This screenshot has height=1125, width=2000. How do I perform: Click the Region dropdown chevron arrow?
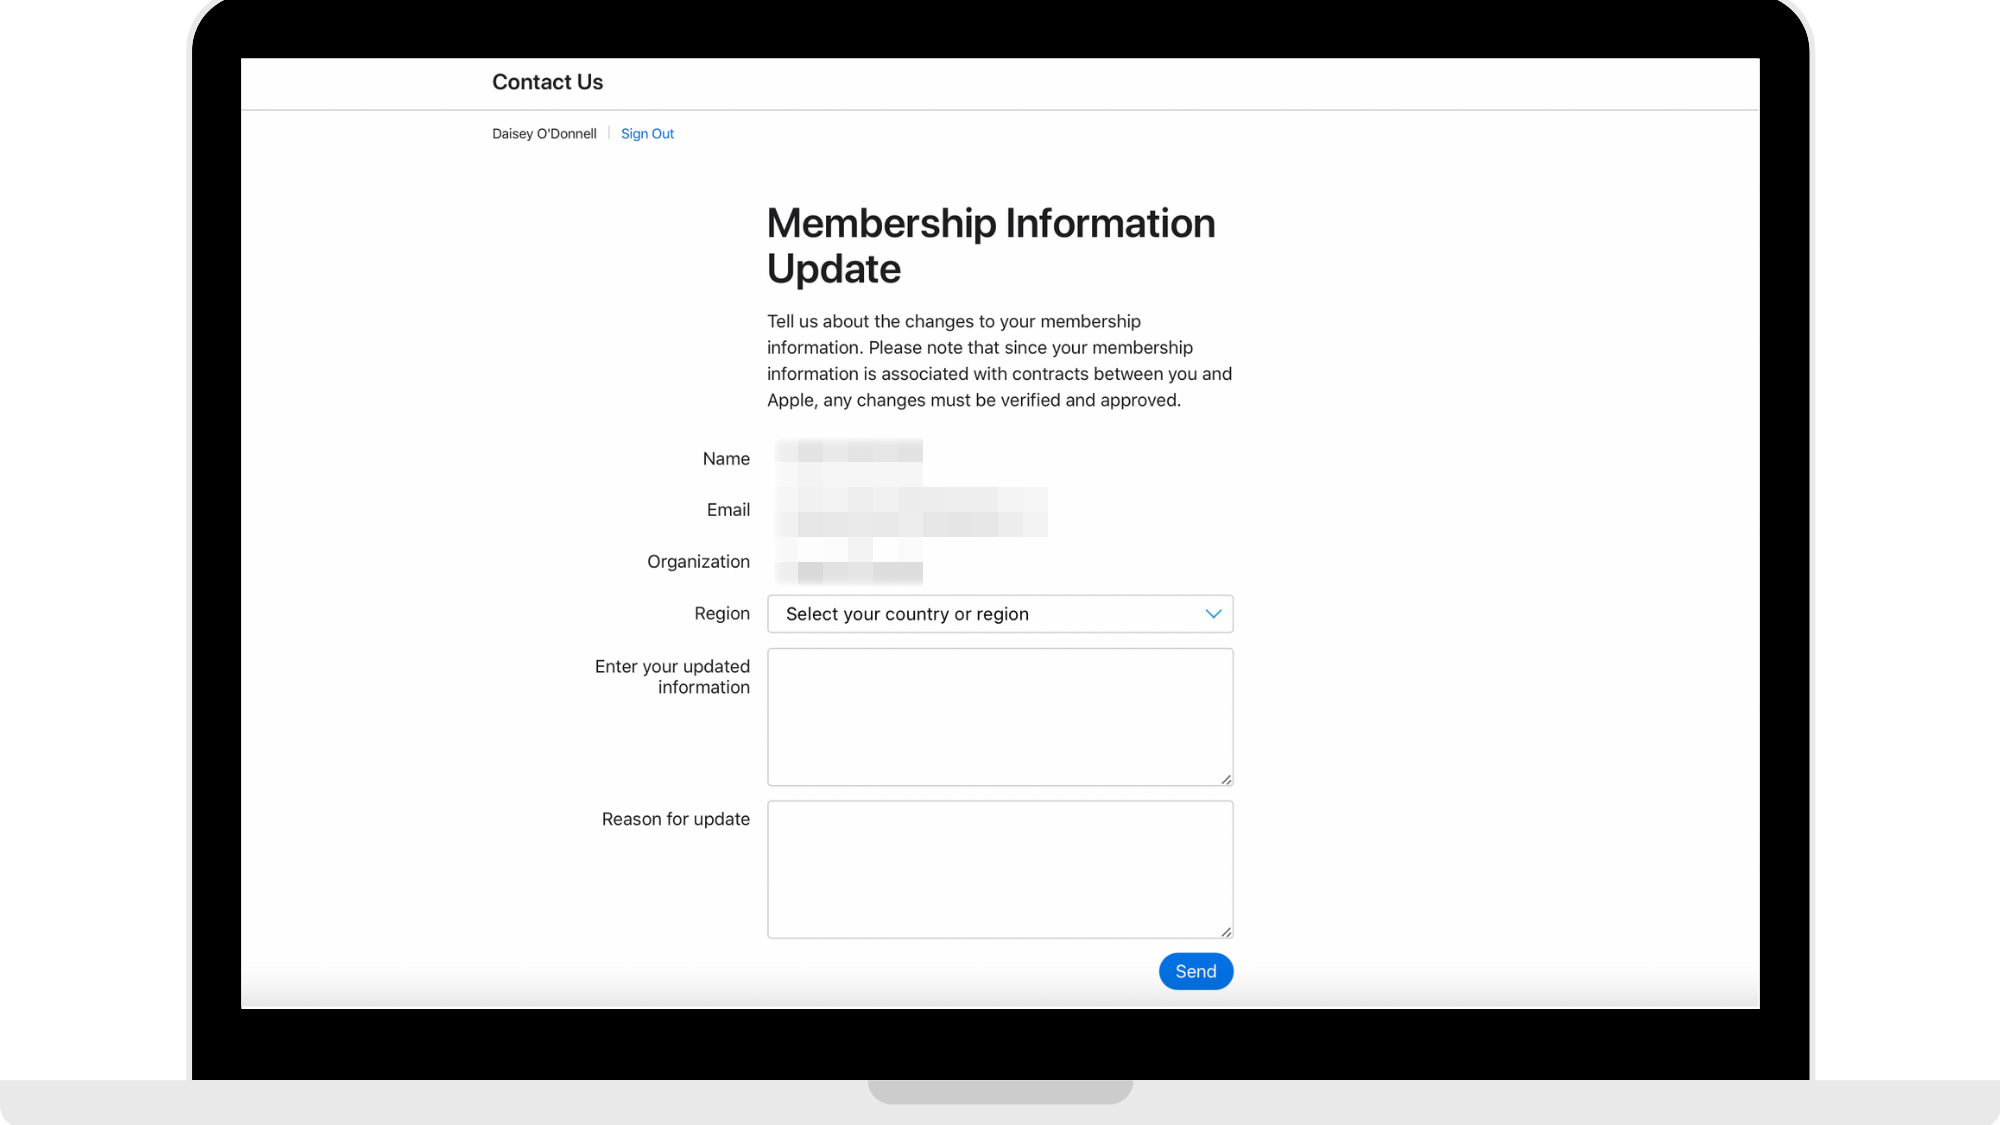coord(1213,614)
